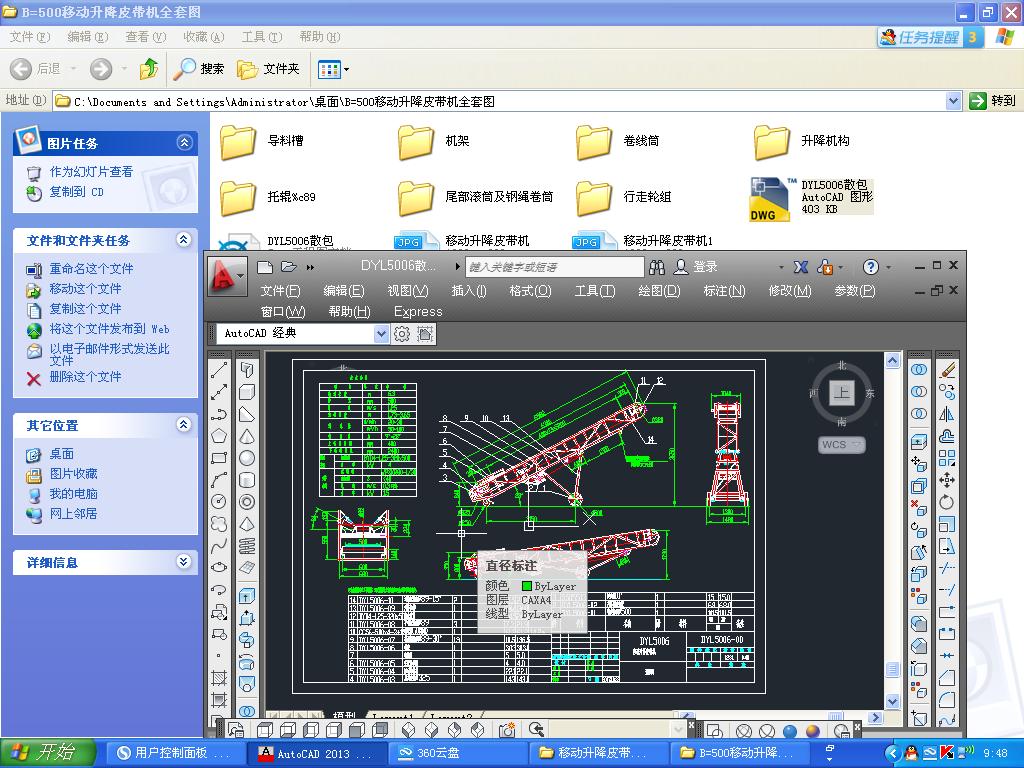Collapse the 文件和文件夹任务 panel
The height and width of the screenshot is (768, 1024).
click(185, 240)
